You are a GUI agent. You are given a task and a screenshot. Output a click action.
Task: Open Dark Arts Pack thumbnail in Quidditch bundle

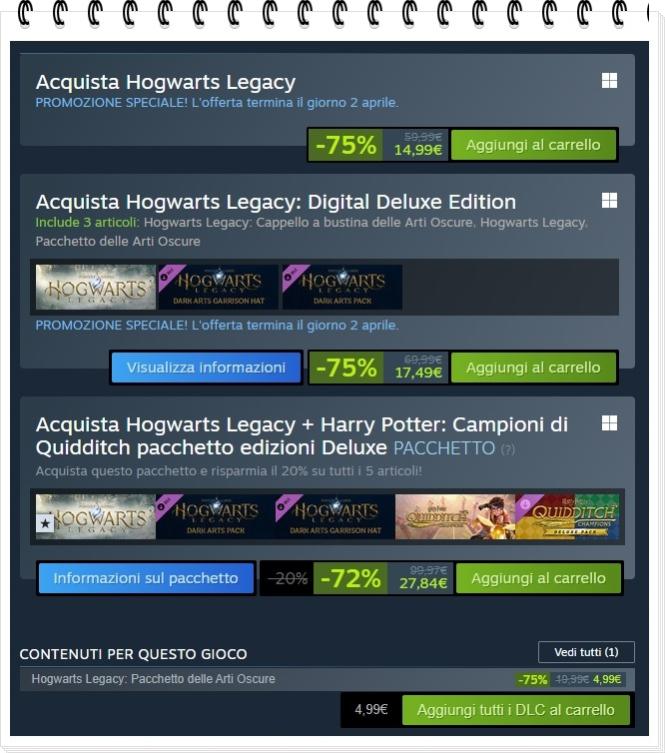[x=216, y=517]
